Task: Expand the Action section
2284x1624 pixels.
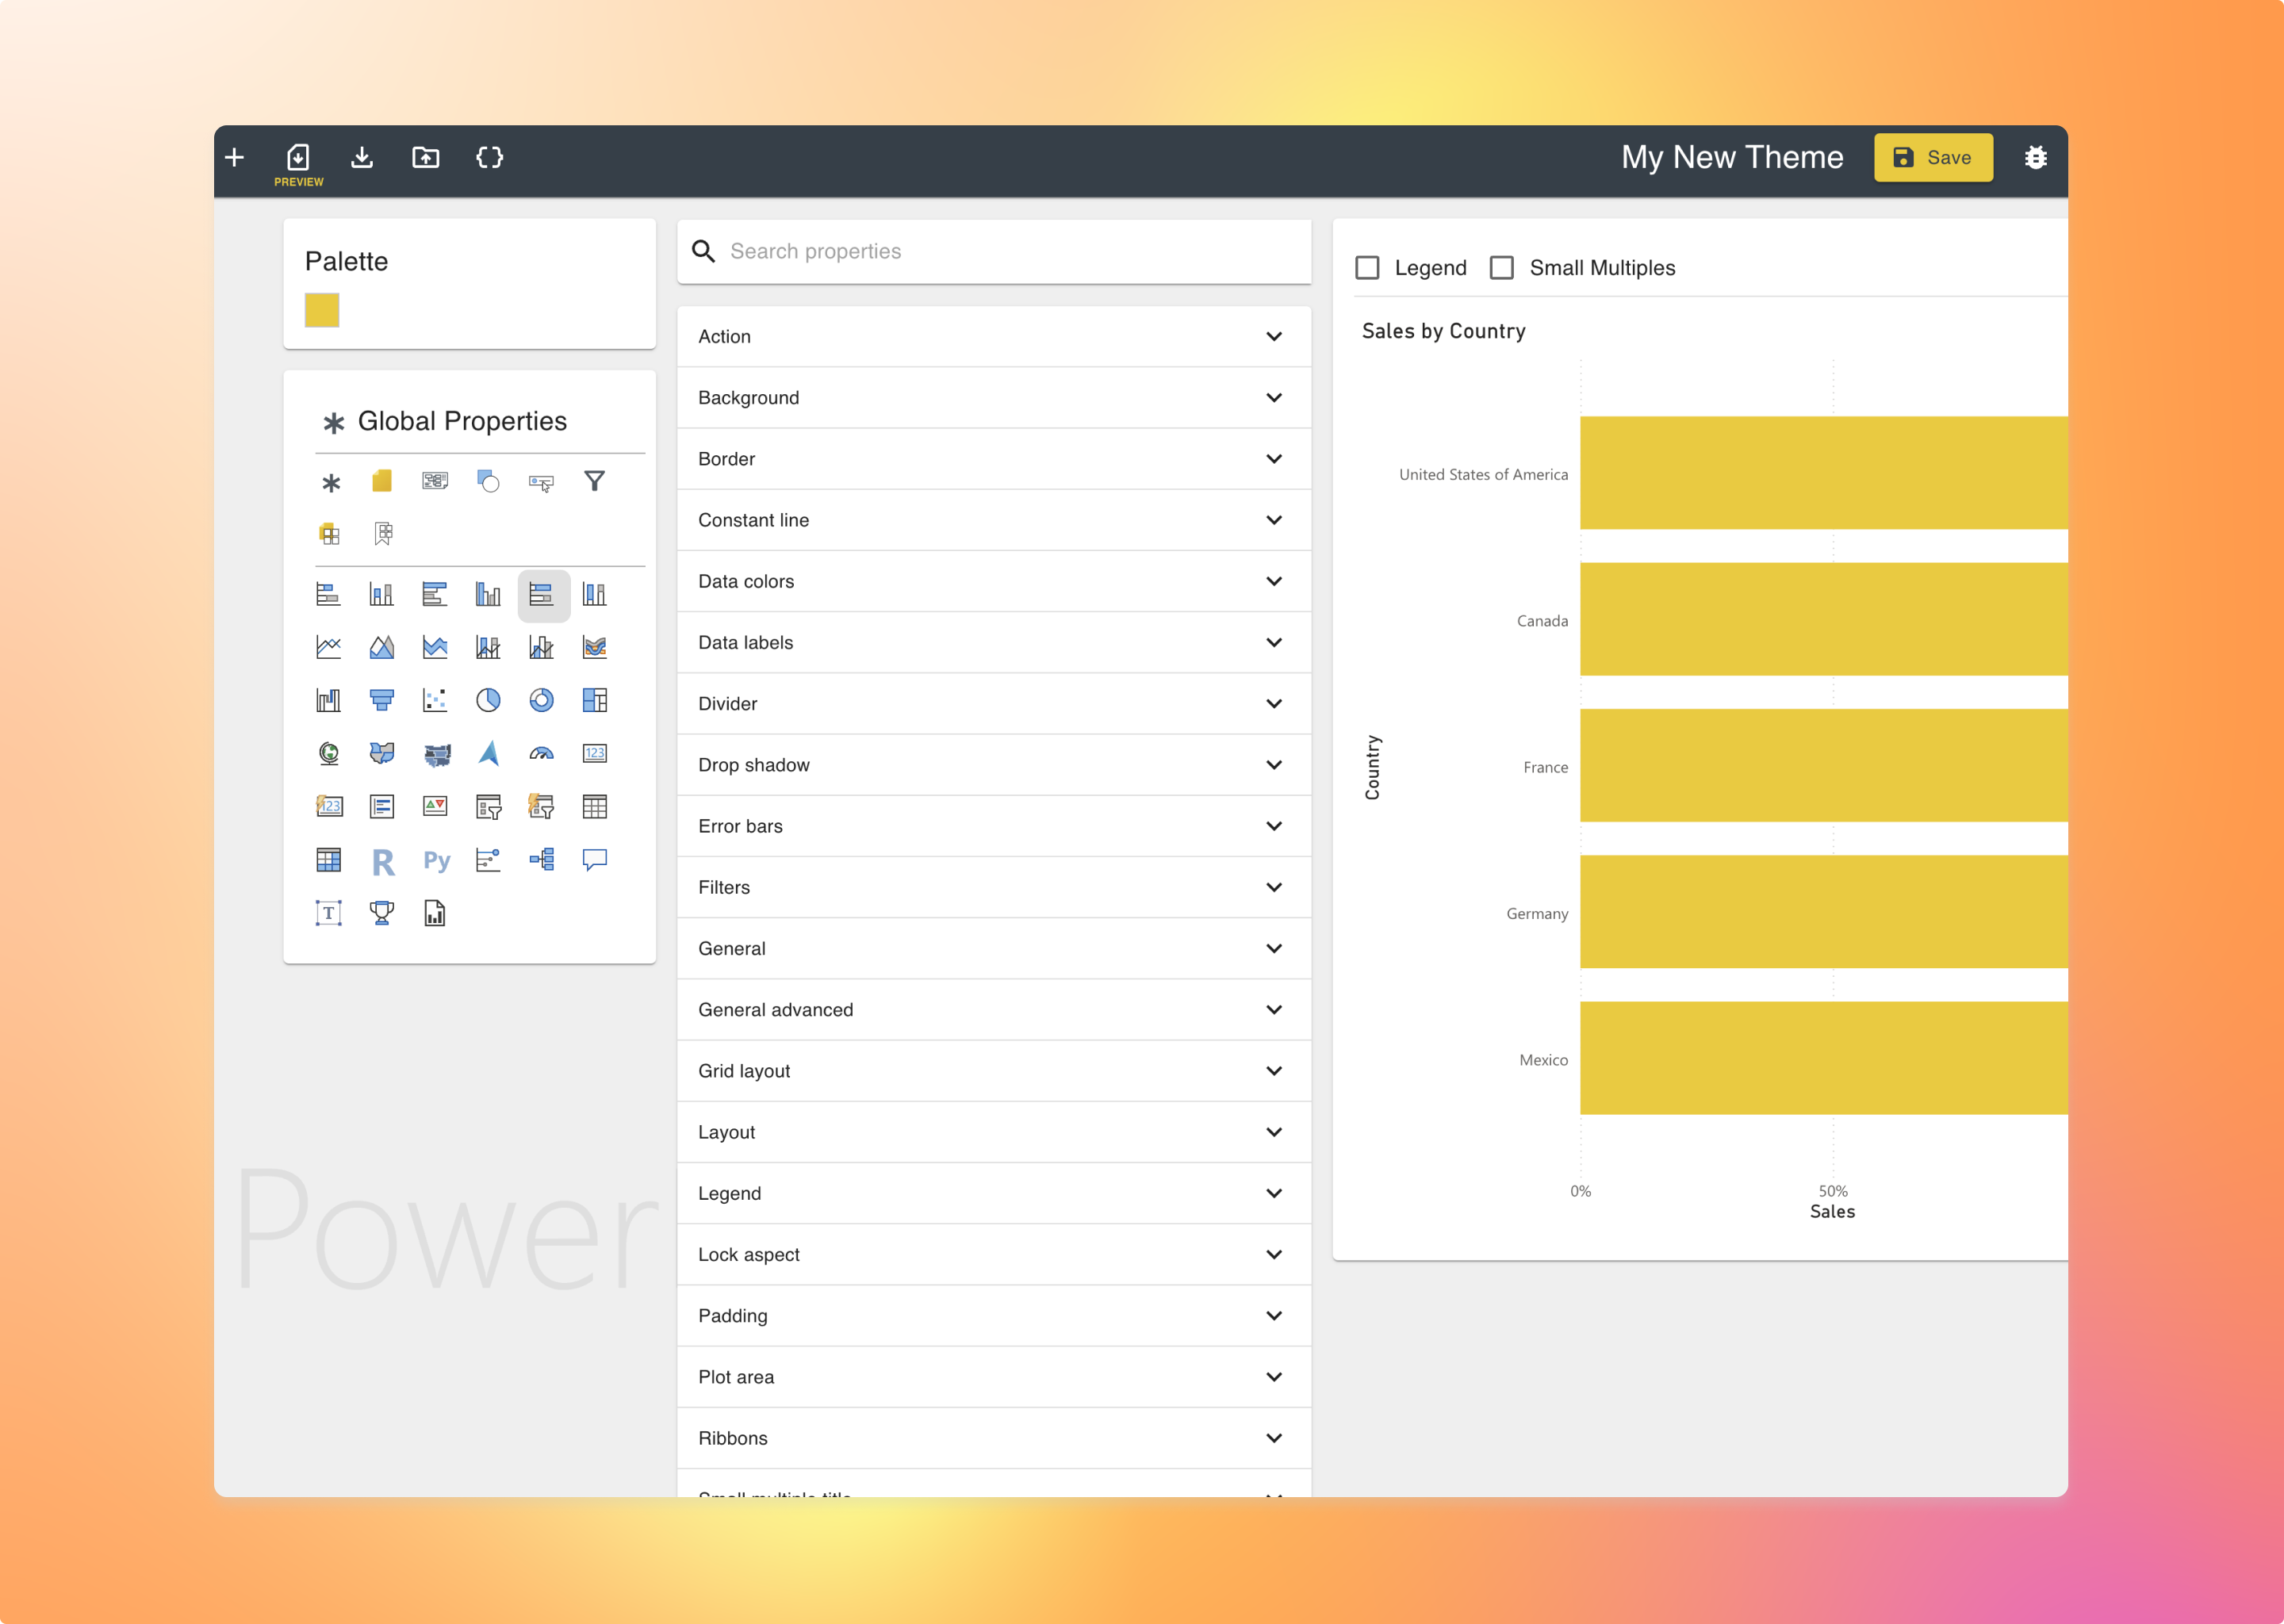Action: click(x=994, y=337)
